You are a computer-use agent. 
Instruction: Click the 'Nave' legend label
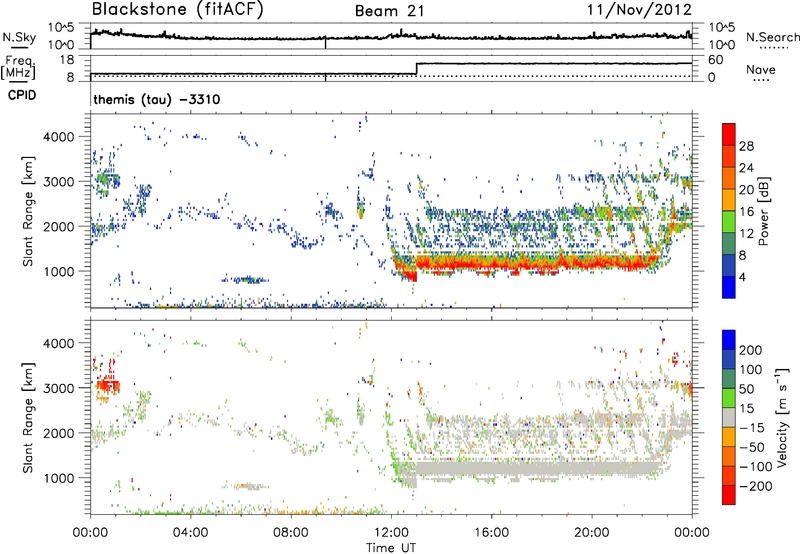[761, 70]
